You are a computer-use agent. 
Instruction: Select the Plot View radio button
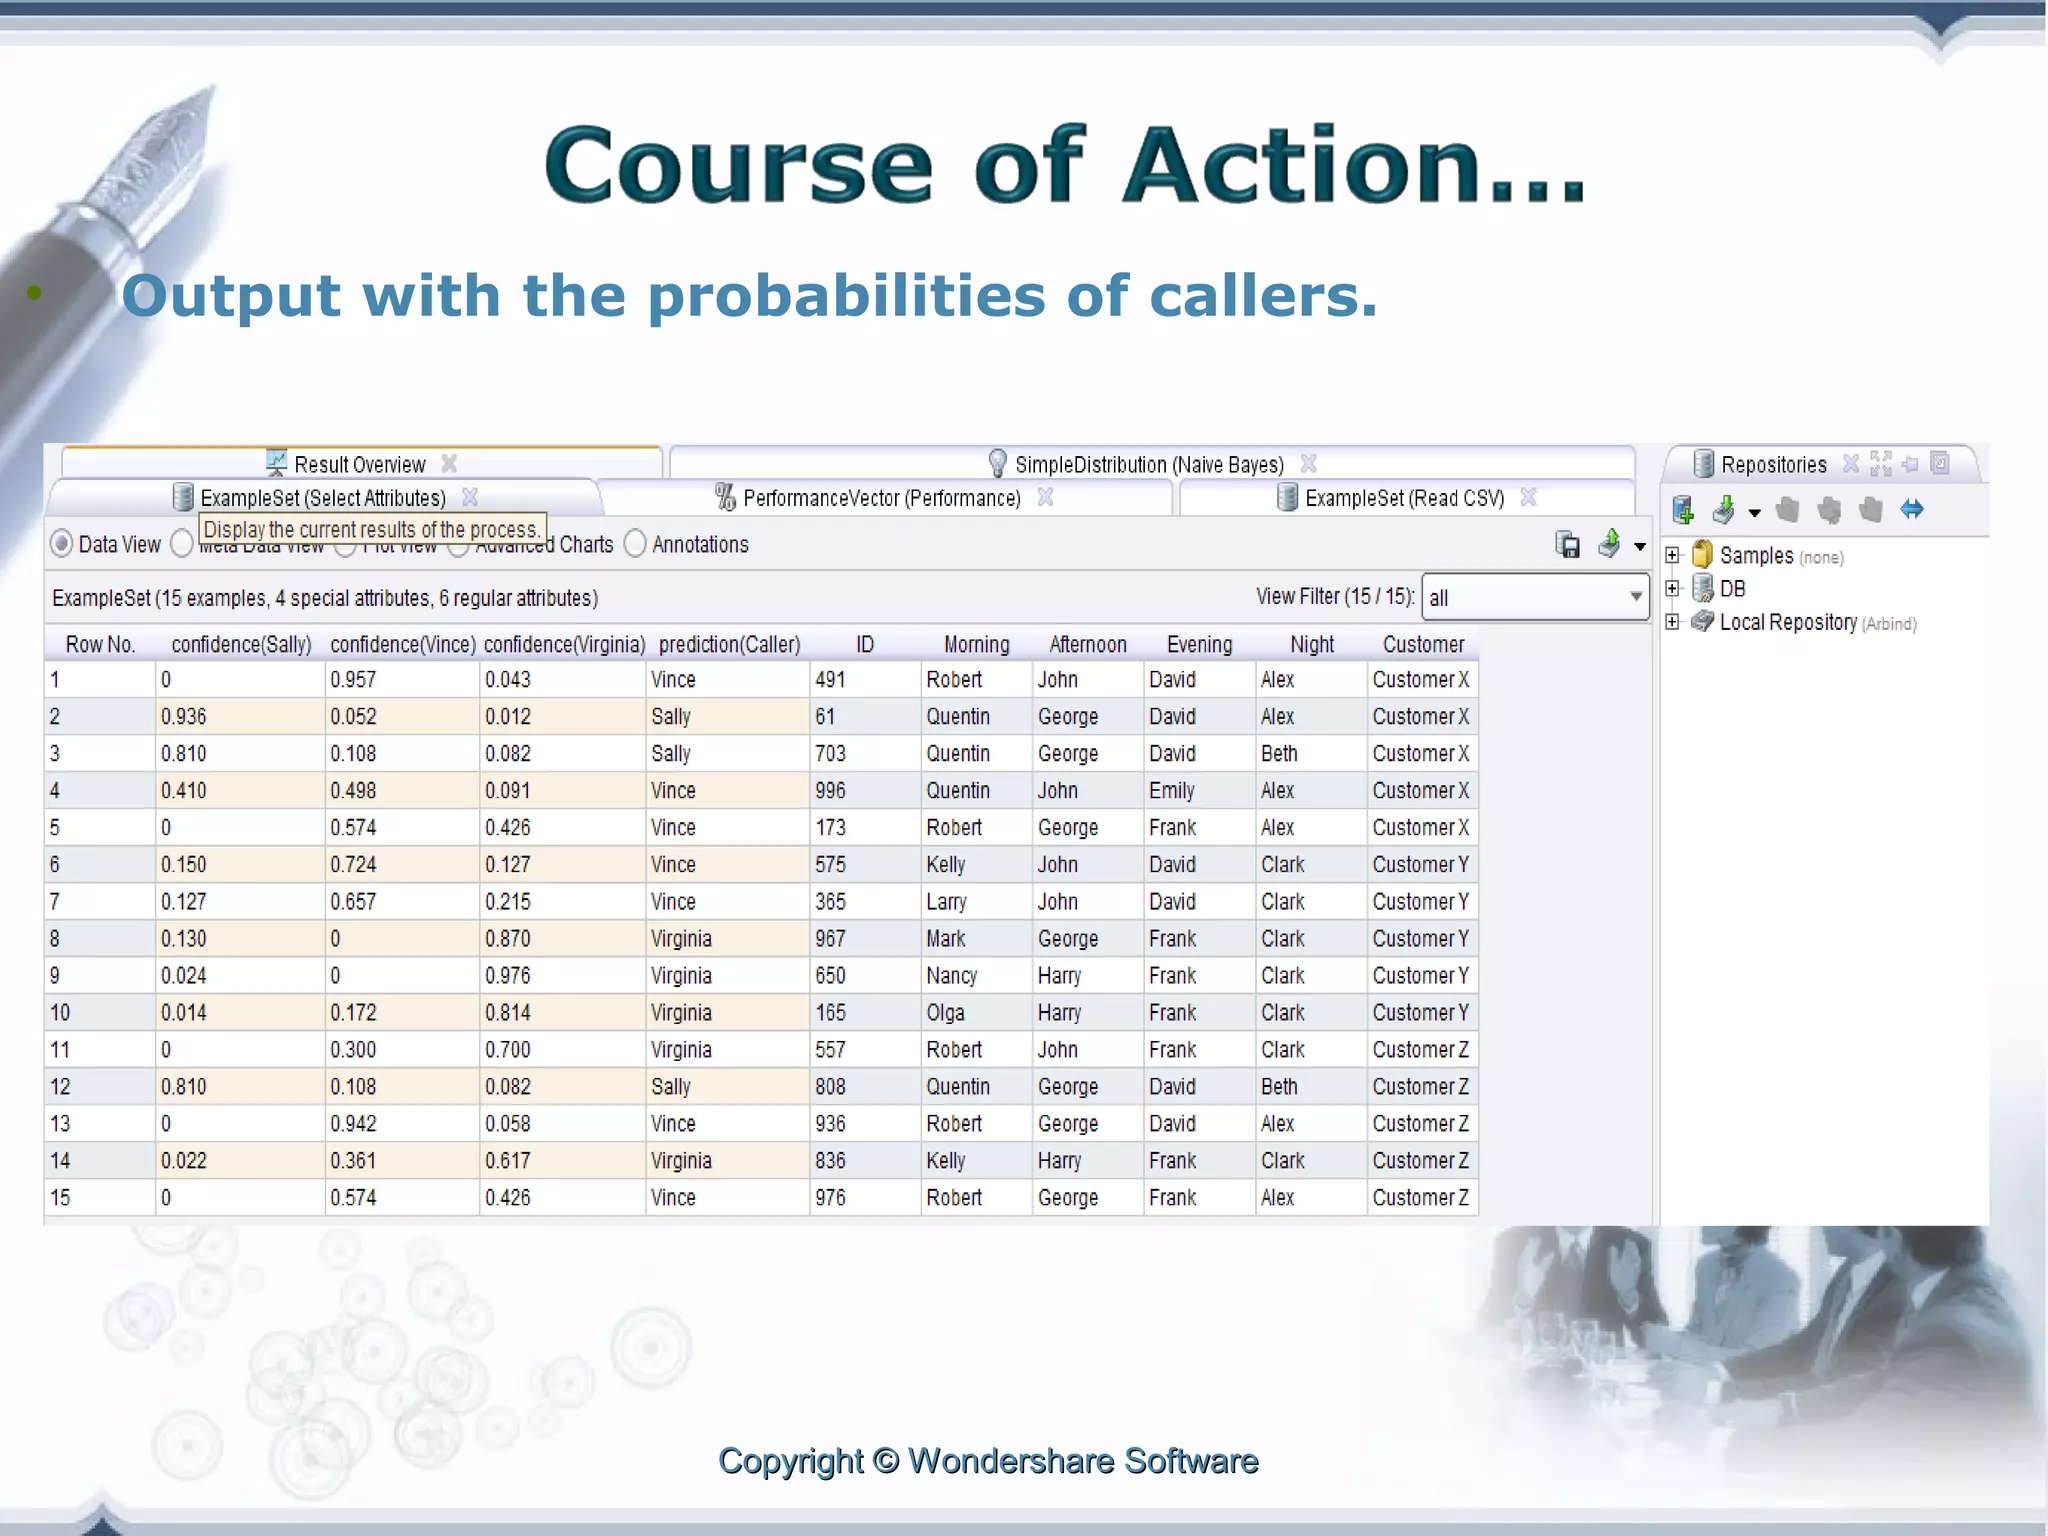[x=345, y=549]
